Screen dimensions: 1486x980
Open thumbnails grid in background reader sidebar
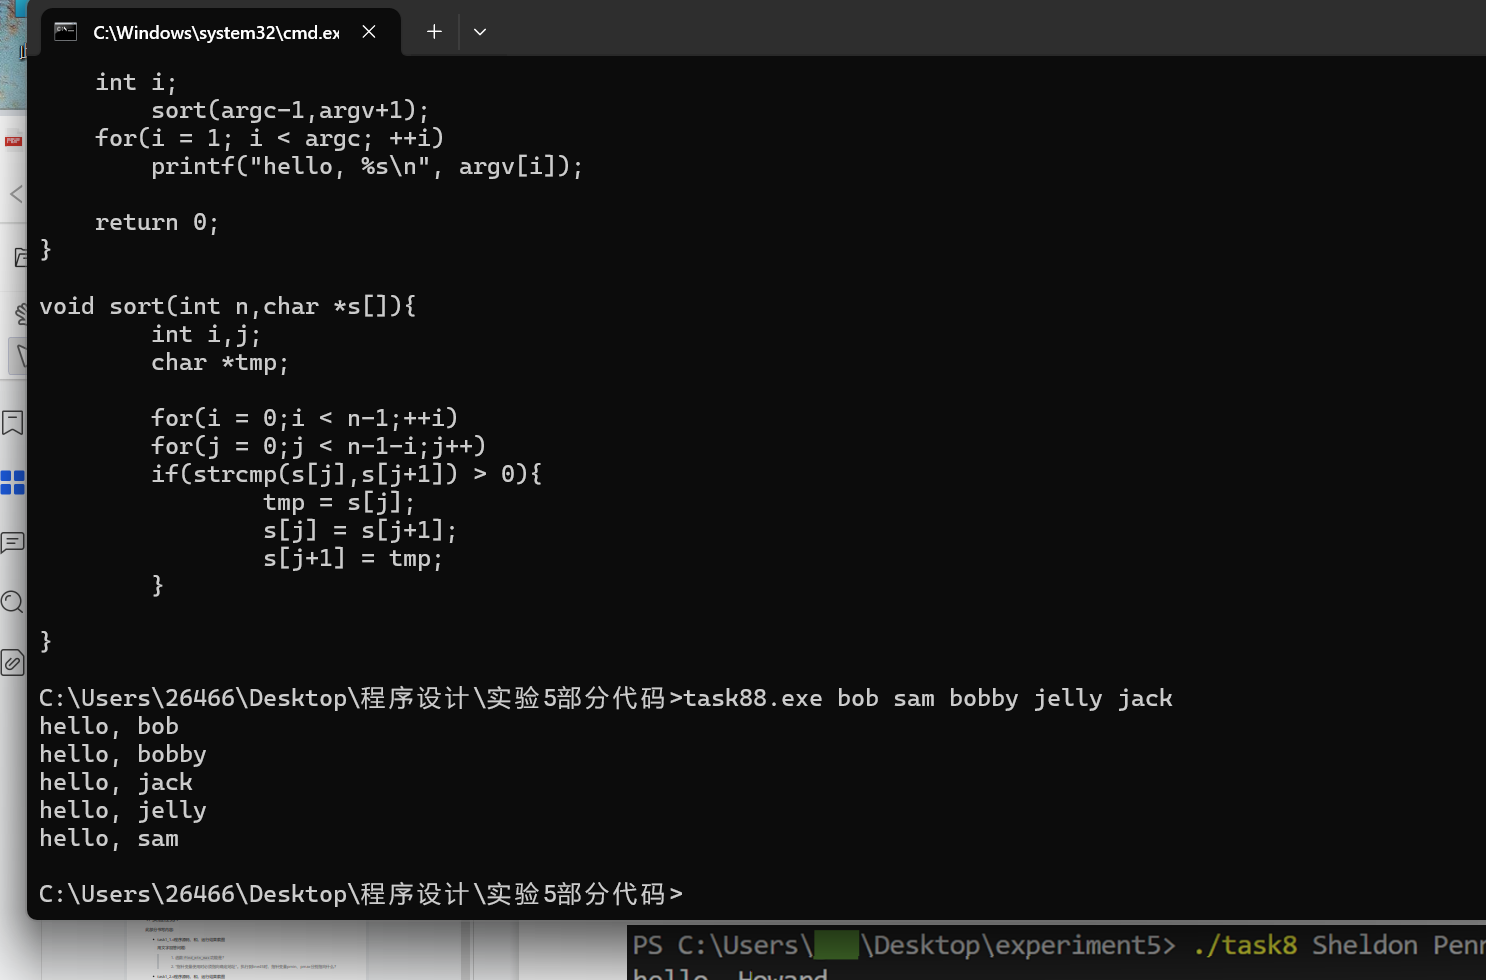point(12,482)
